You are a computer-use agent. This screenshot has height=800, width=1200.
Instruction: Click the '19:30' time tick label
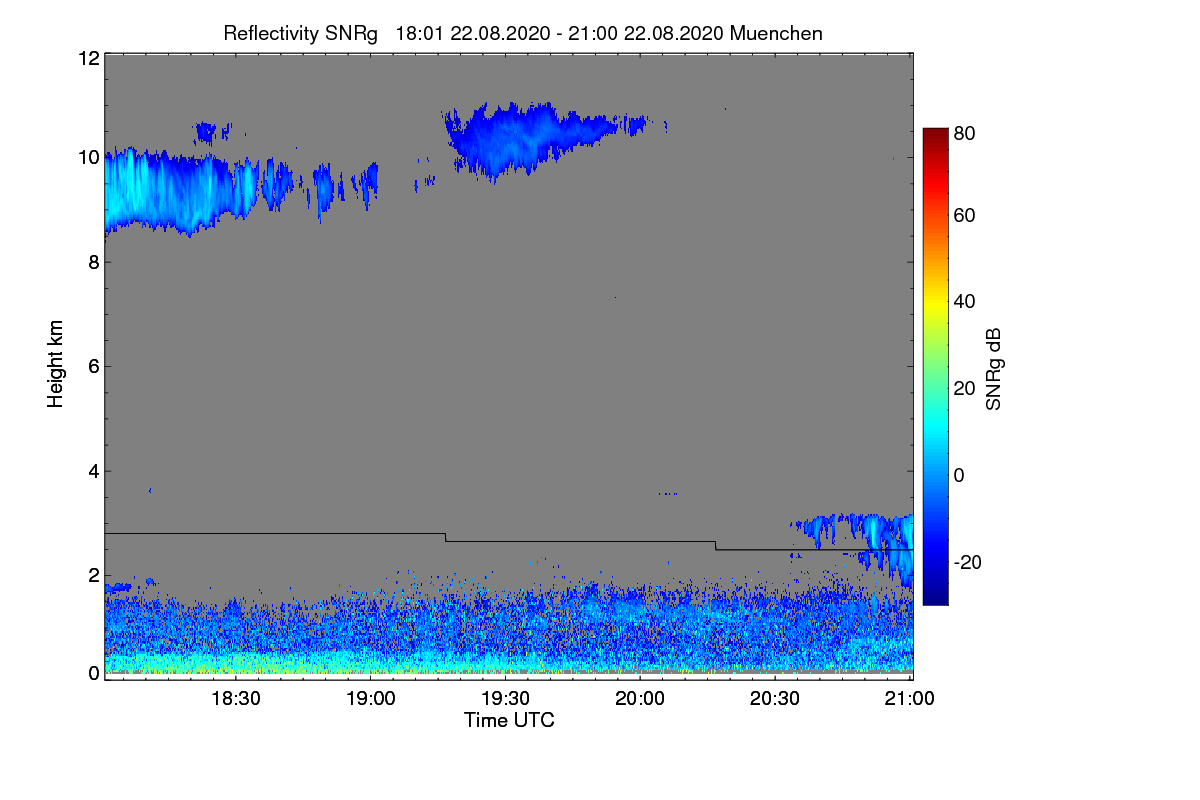pyautogui.click(x=505, y=698)
